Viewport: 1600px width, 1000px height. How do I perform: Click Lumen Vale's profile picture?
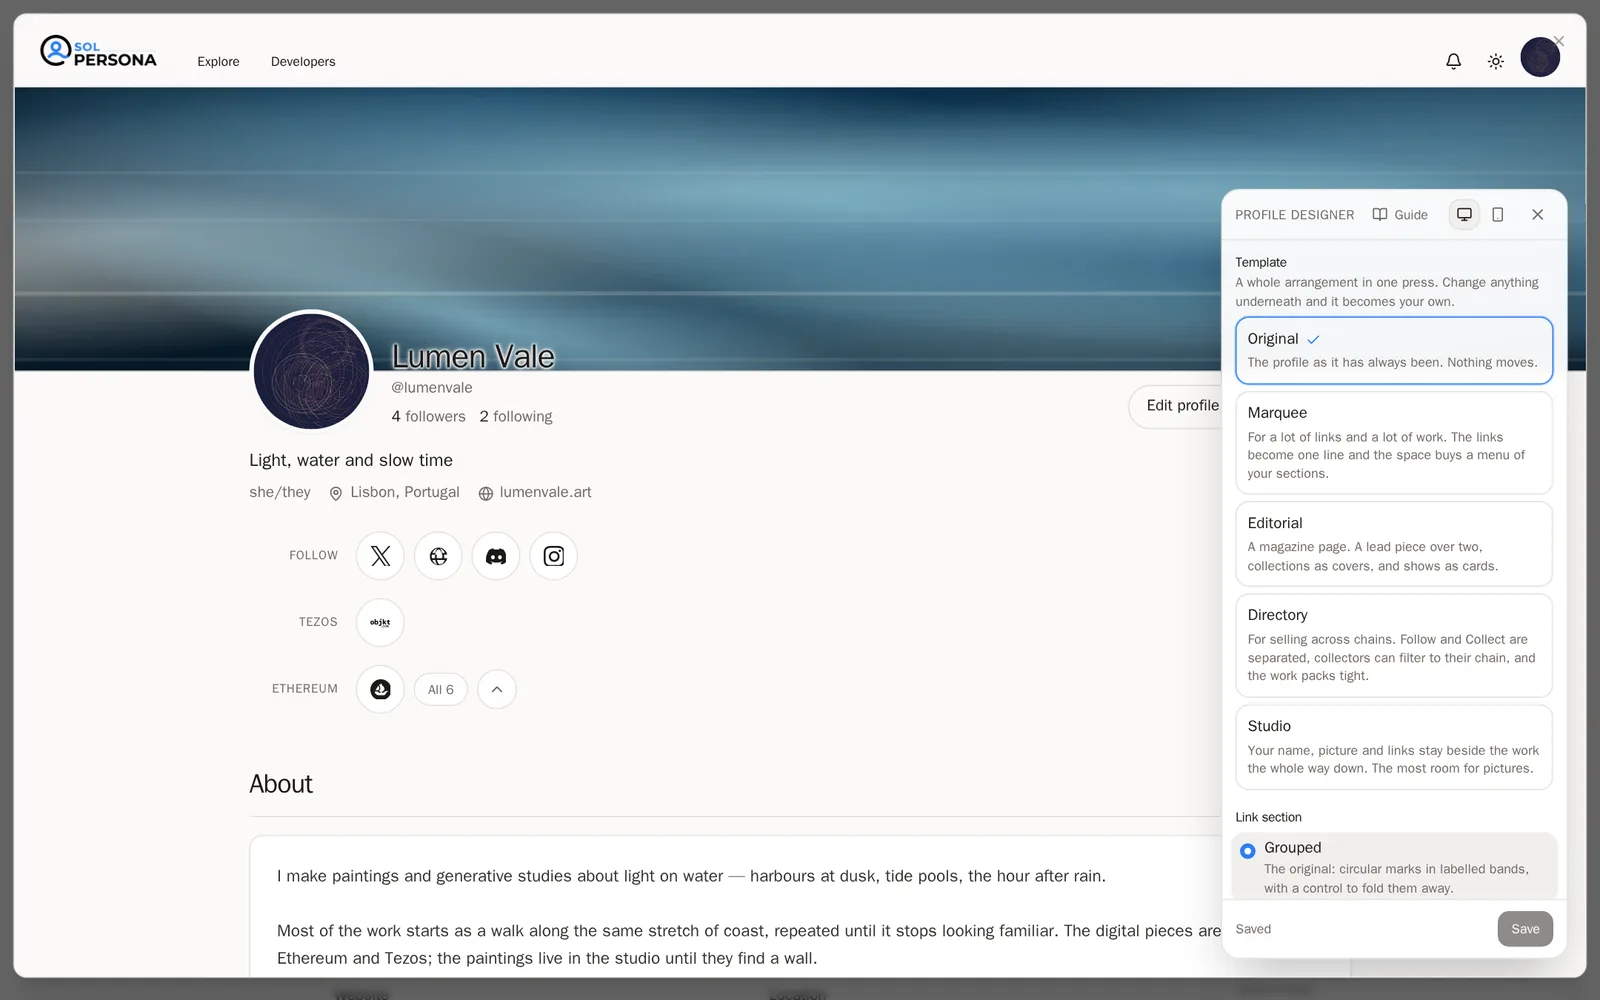tap(311, 371)
